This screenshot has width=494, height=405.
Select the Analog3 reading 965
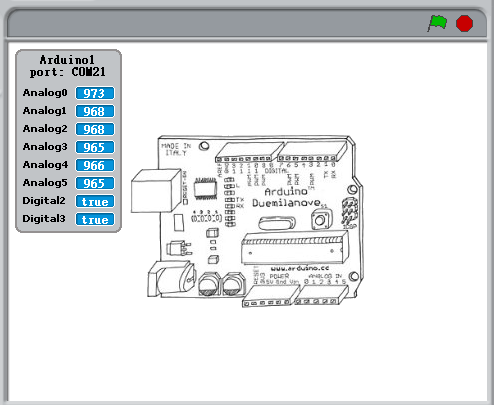pyautogui.click(x=95, y=147)
